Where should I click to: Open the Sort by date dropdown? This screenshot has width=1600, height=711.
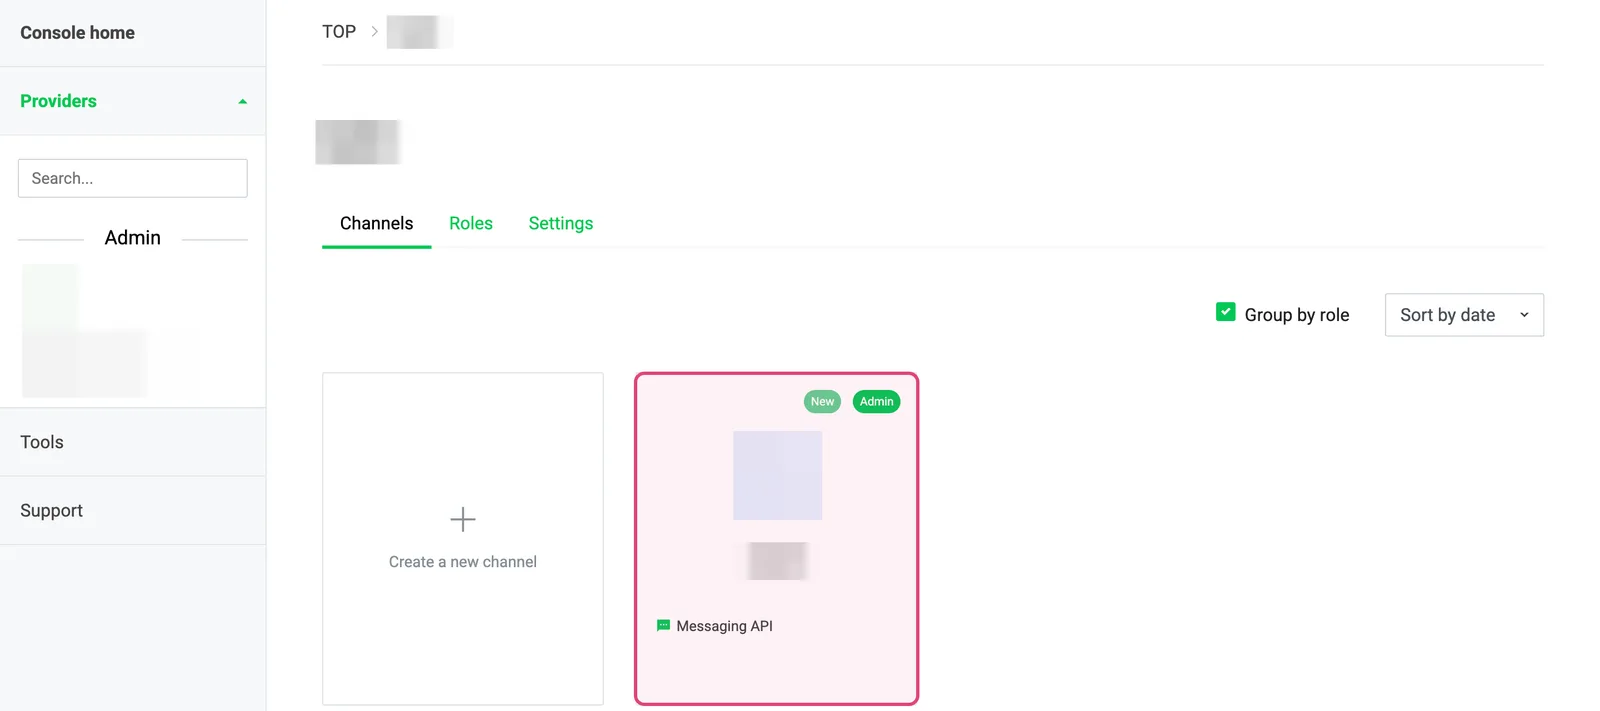(x=1464, y=315)
